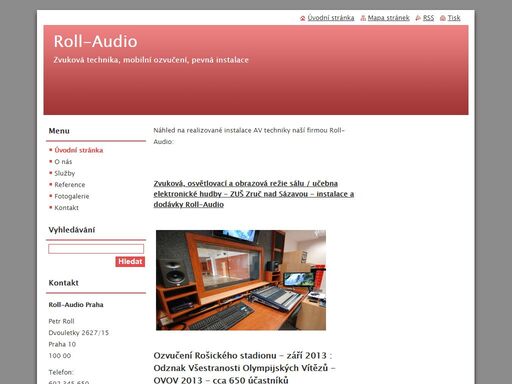512x384 pixels.
Task: Open the Fotogalerie menu item
Action: coord(72,196)
